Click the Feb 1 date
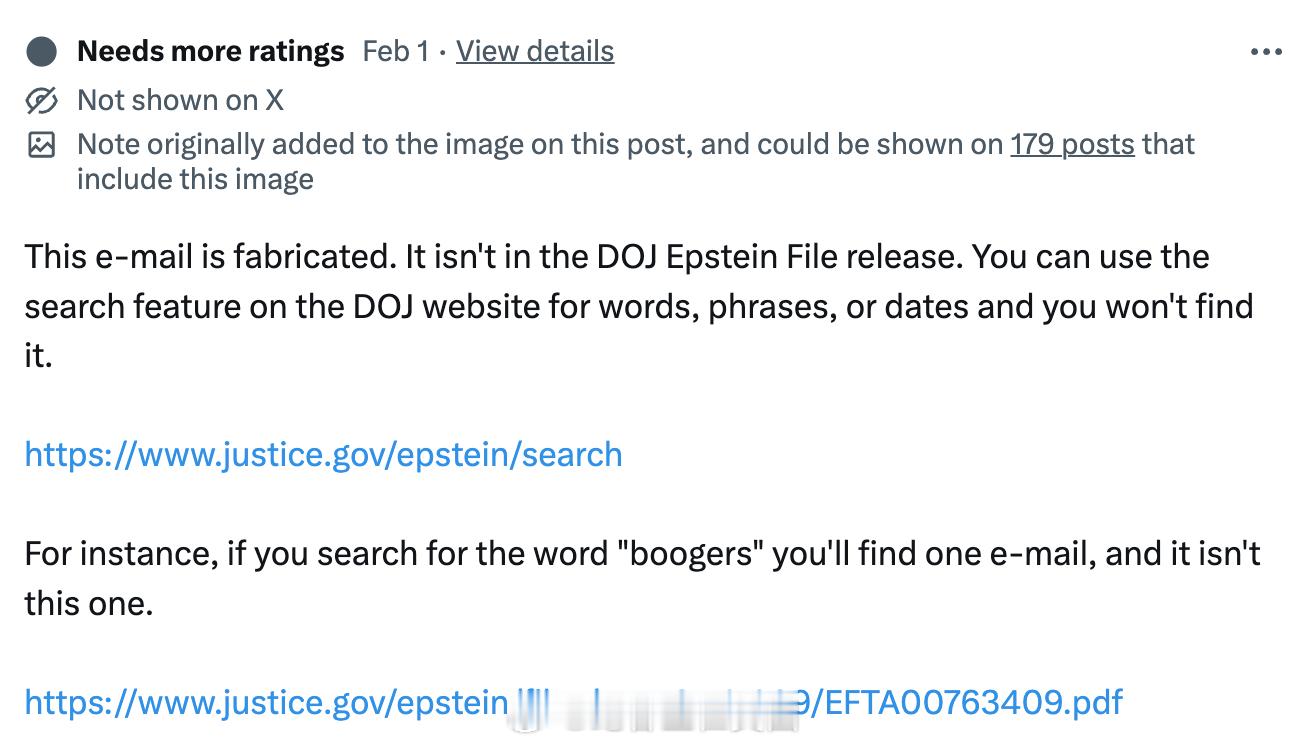Image resolution: width=1310 pixels, height=746 pixels. pyautogui.click(x=396, y=51)
